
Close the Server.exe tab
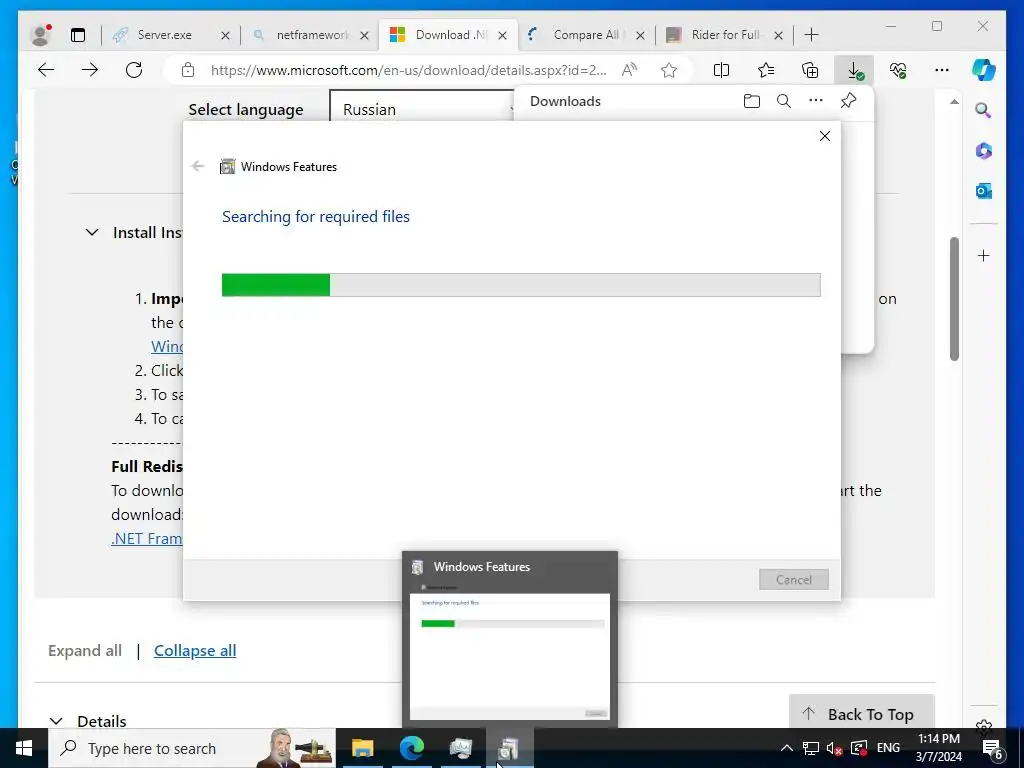coord(225,35)
